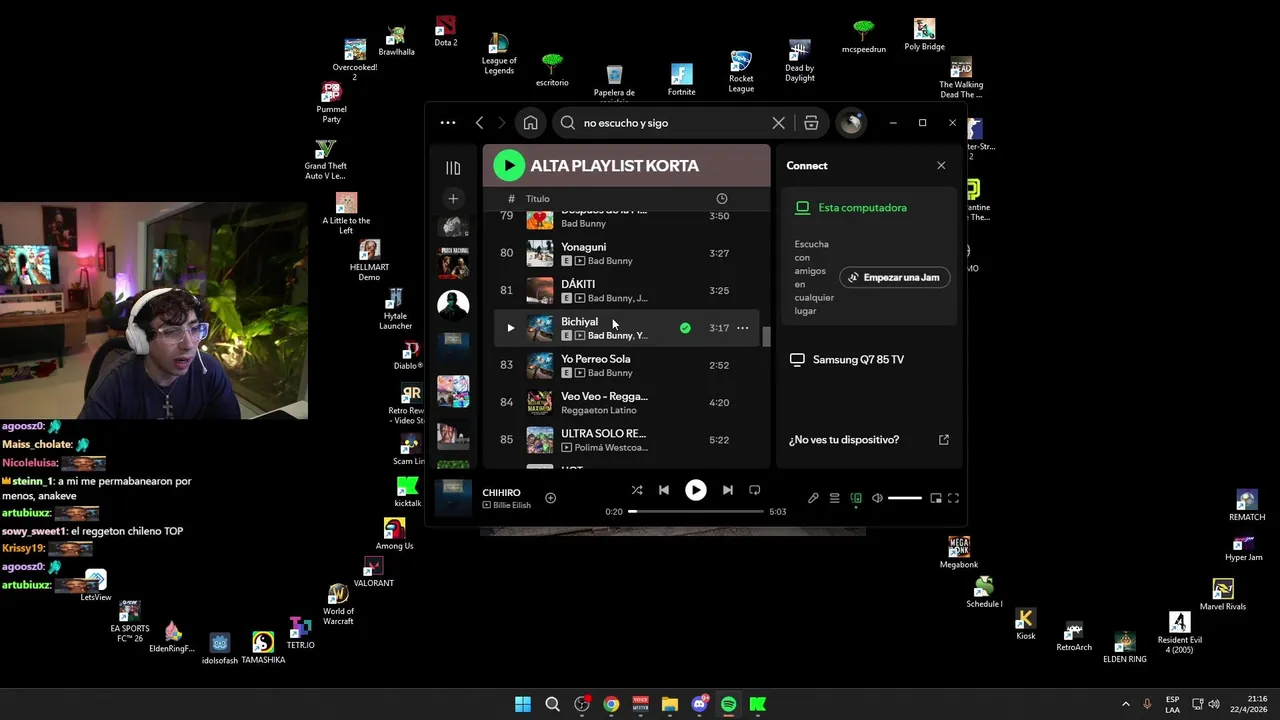
Task: Play the Bichiyal track row
Action: [511, 328]
